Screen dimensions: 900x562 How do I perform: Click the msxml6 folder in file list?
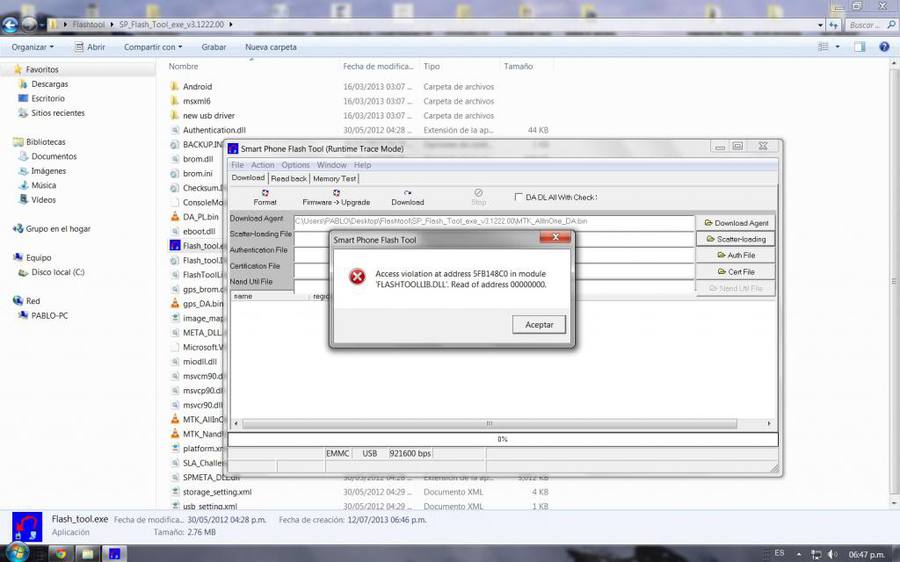(x=196, y=101)
